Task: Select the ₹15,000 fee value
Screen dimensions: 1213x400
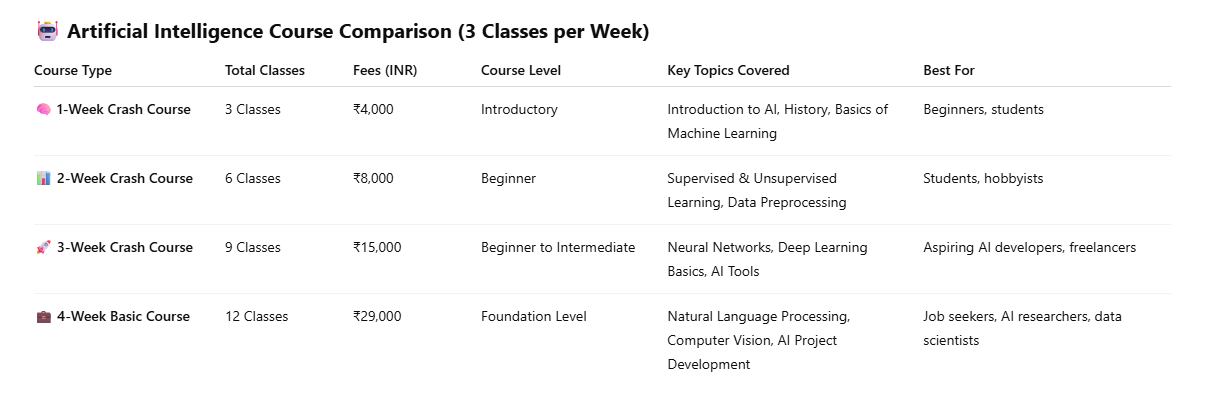Action: point(377,248)
